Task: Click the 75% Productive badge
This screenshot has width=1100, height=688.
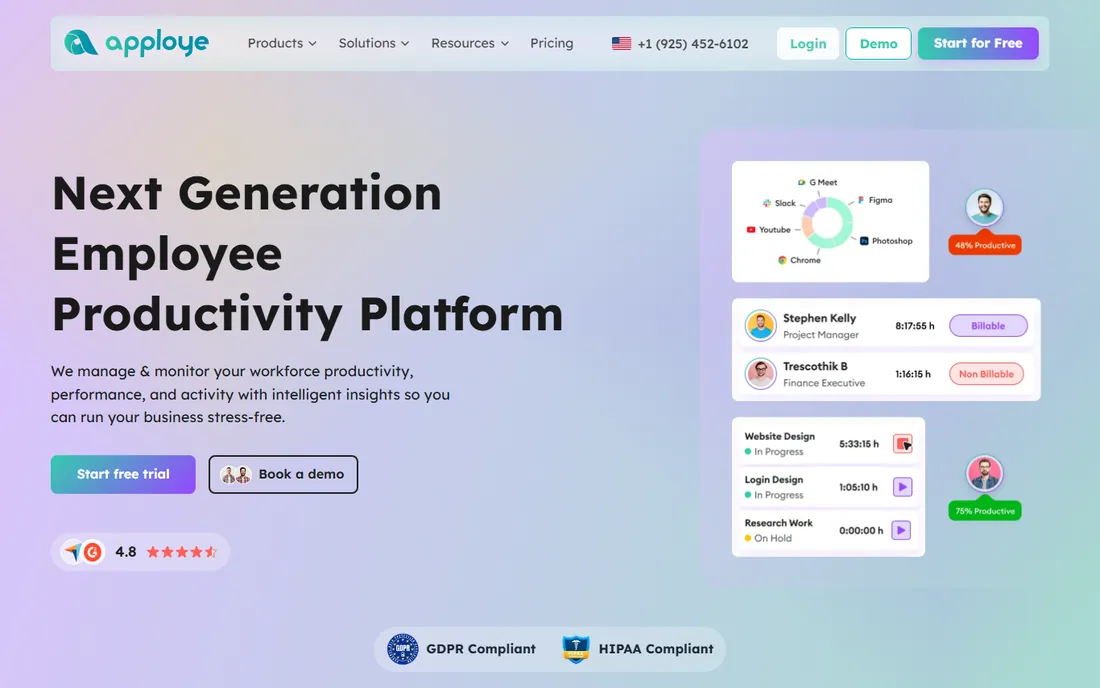Action: 984,511
